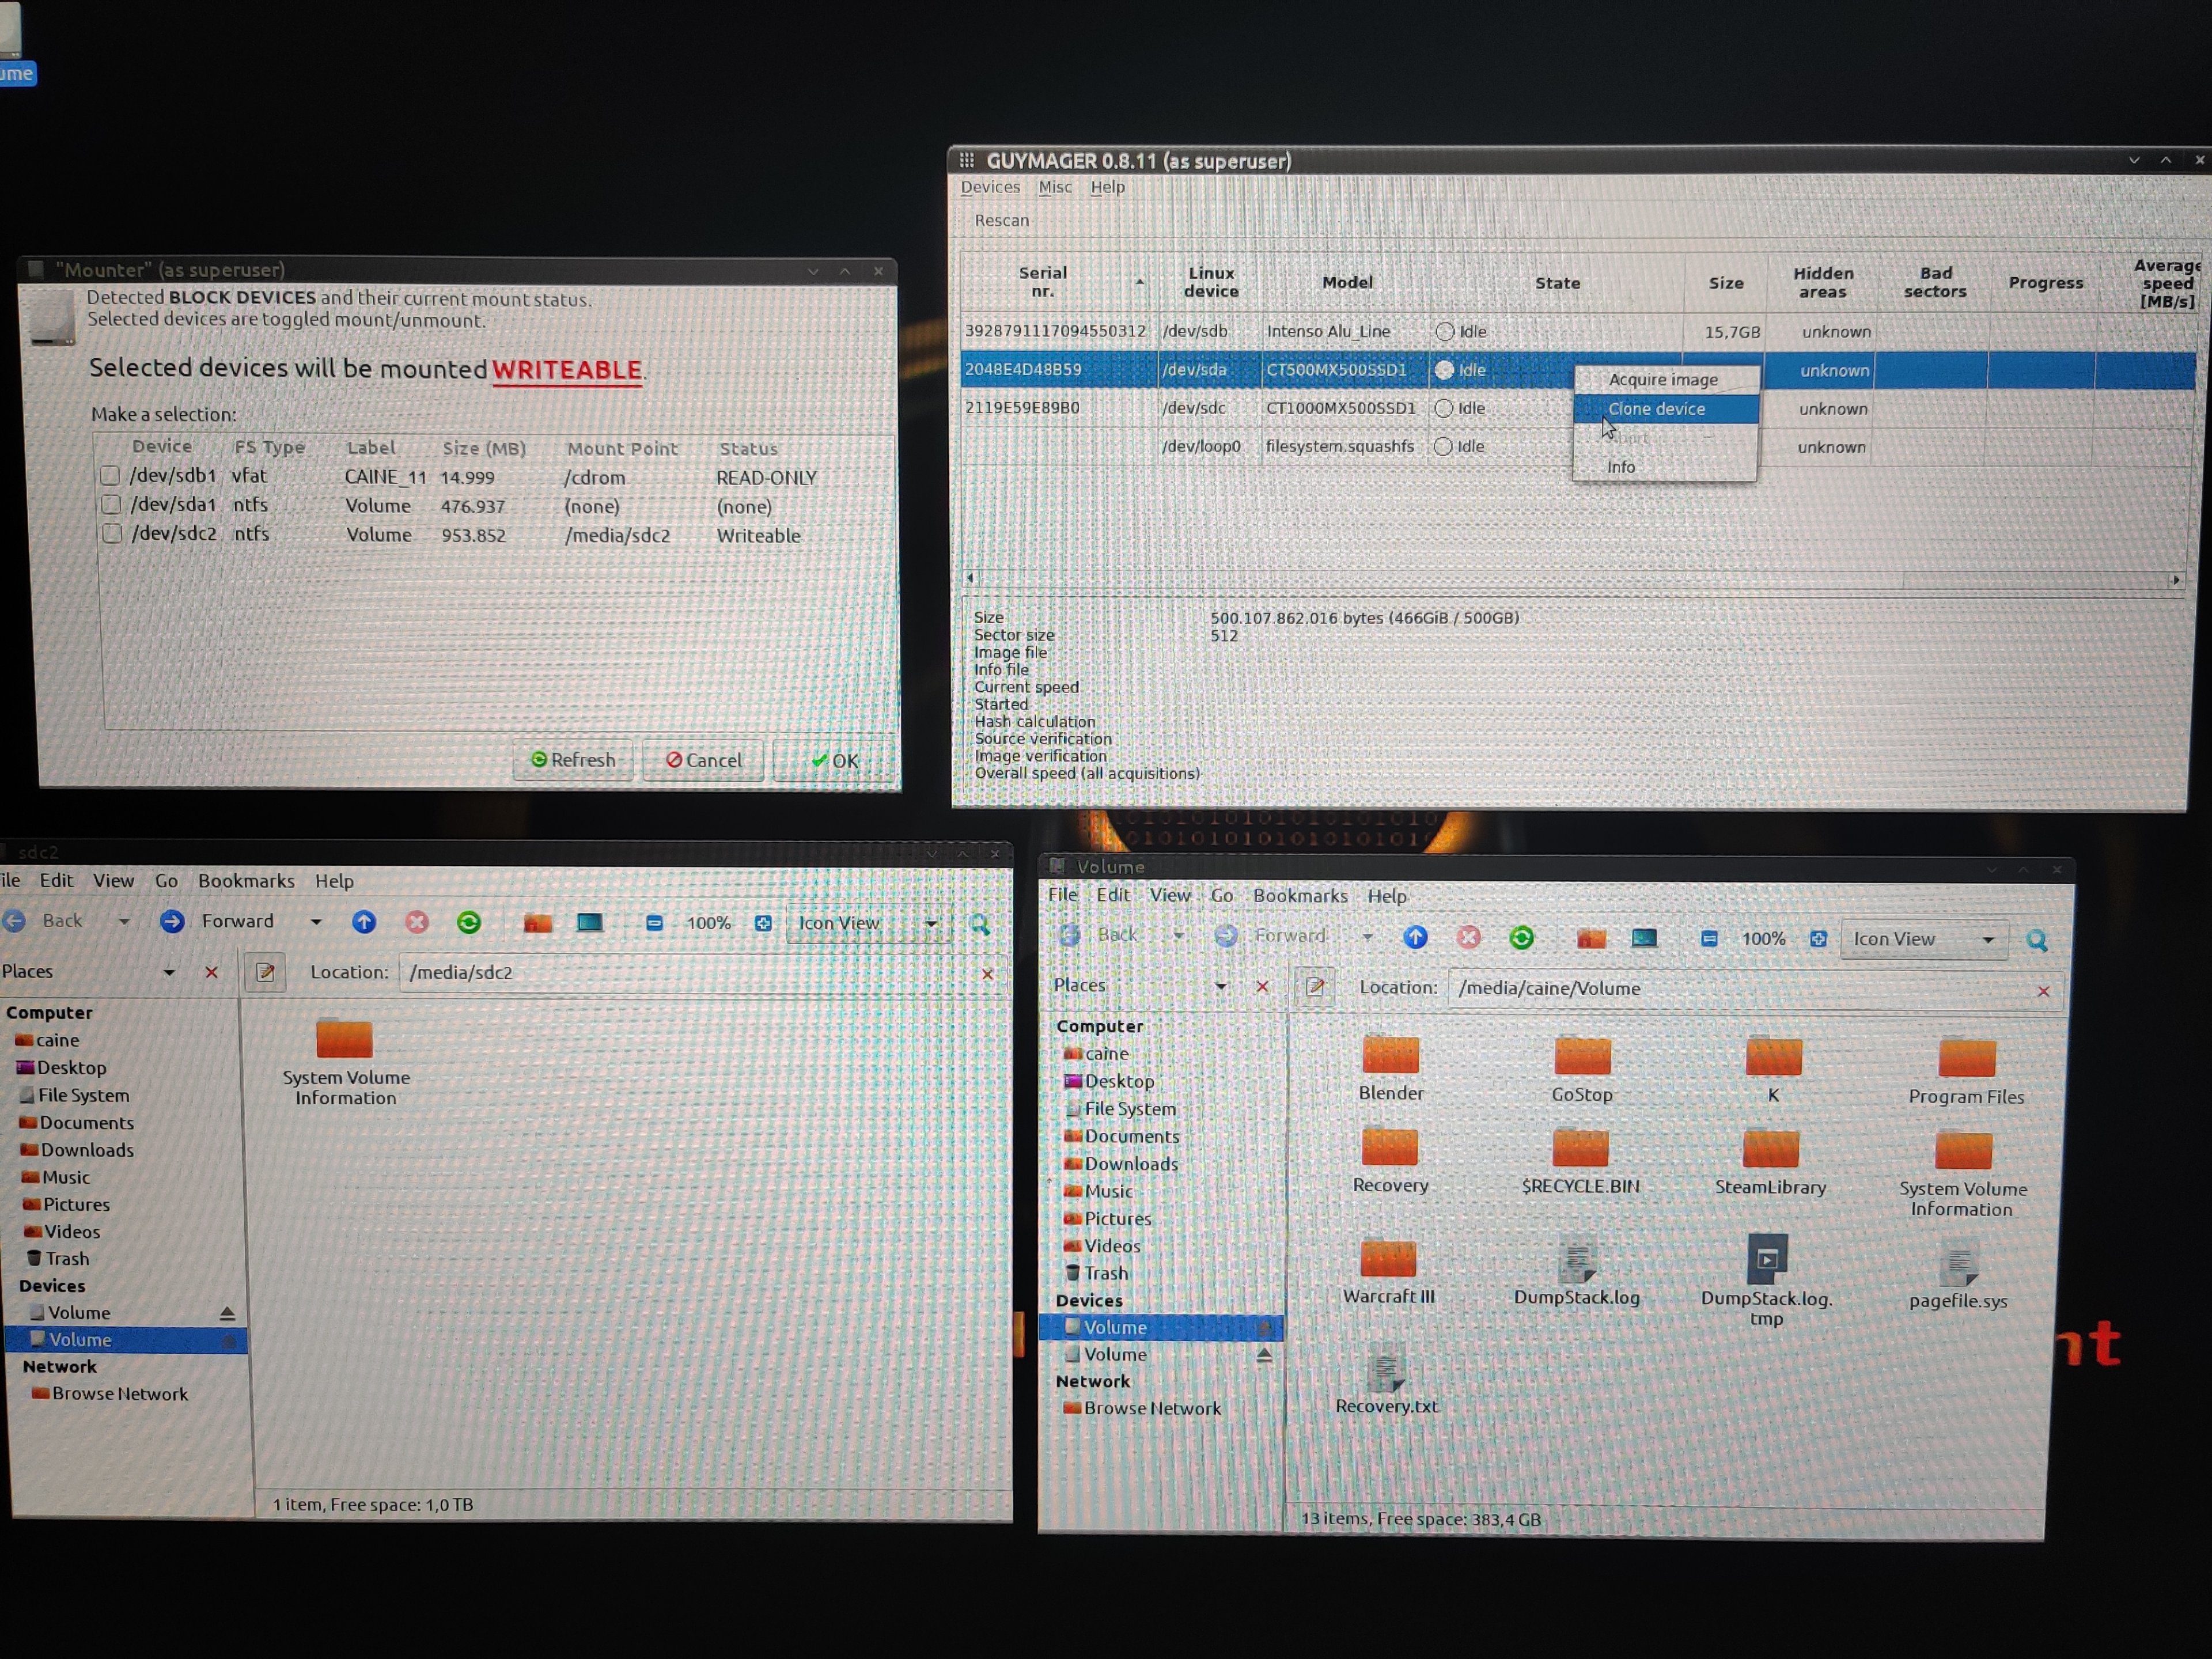Click the search magnifier in Volume window
The width and height of the screenshot is (2212, 1659).
[x=2036, y=940]
